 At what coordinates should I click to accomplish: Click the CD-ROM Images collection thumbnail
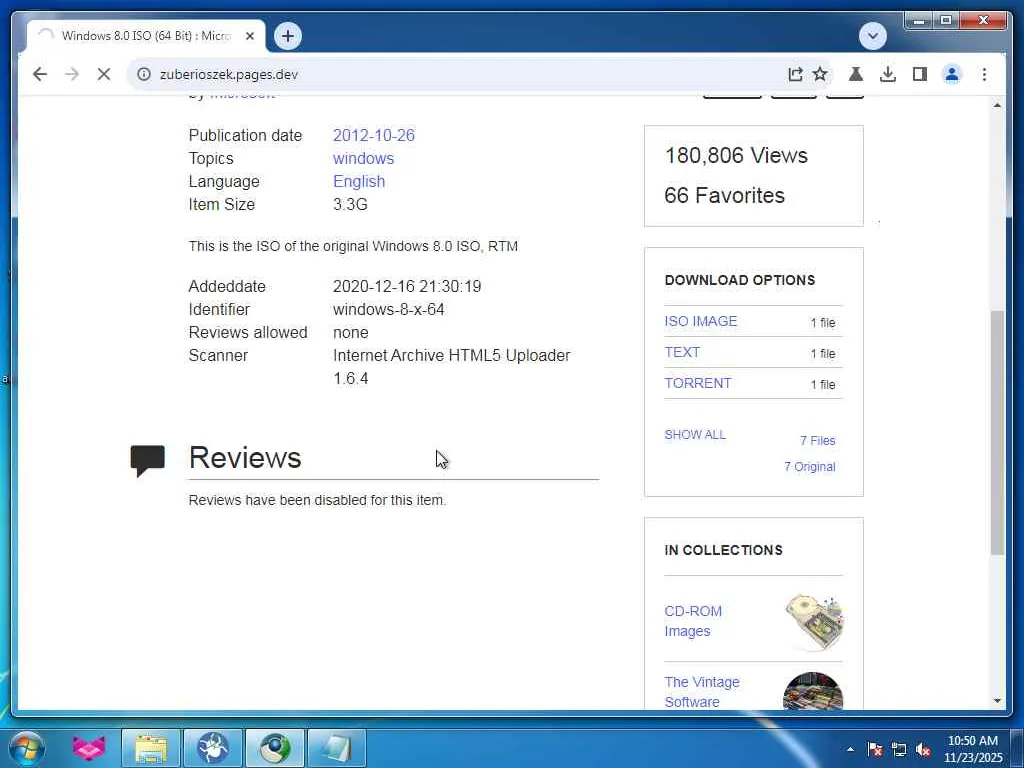pyautogui.click(x=814, y=622)
